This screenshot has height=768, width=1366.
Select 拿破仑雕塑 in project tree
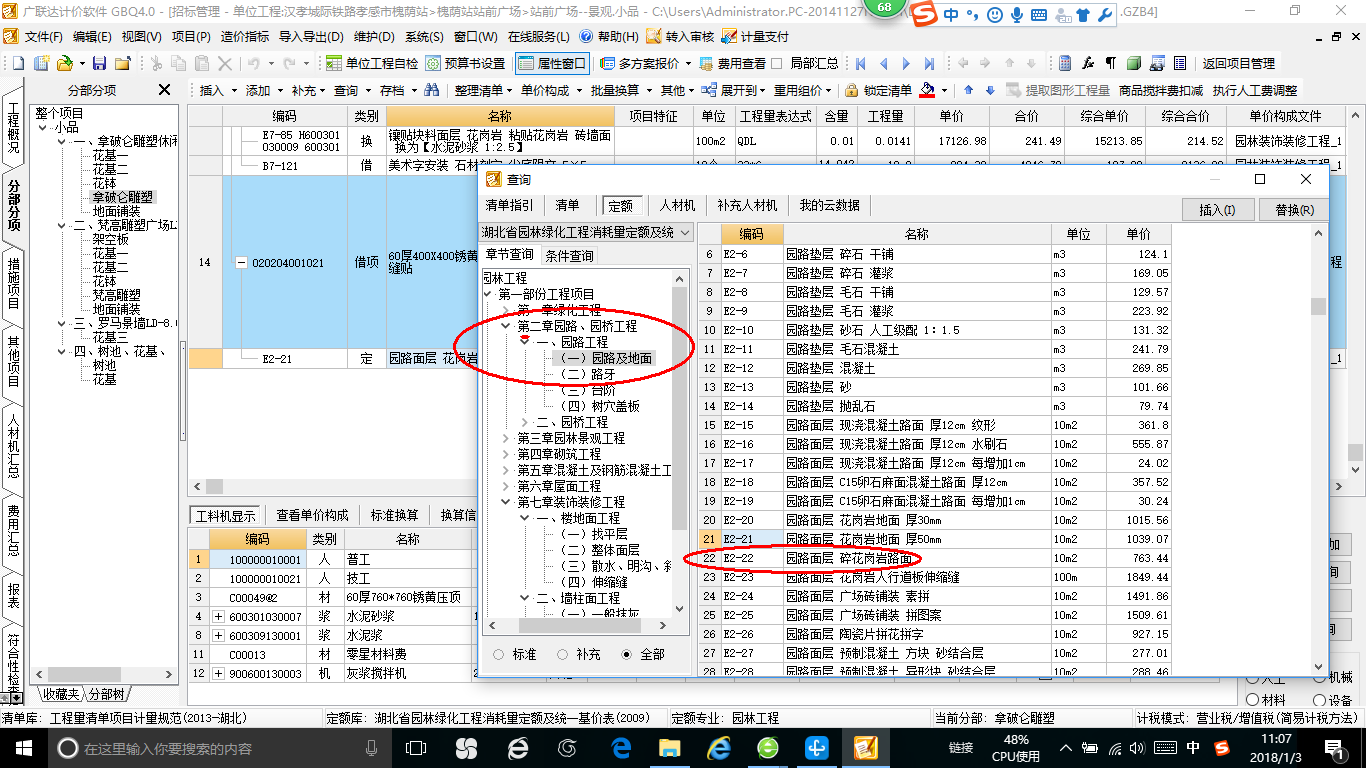tap(124, 197)
